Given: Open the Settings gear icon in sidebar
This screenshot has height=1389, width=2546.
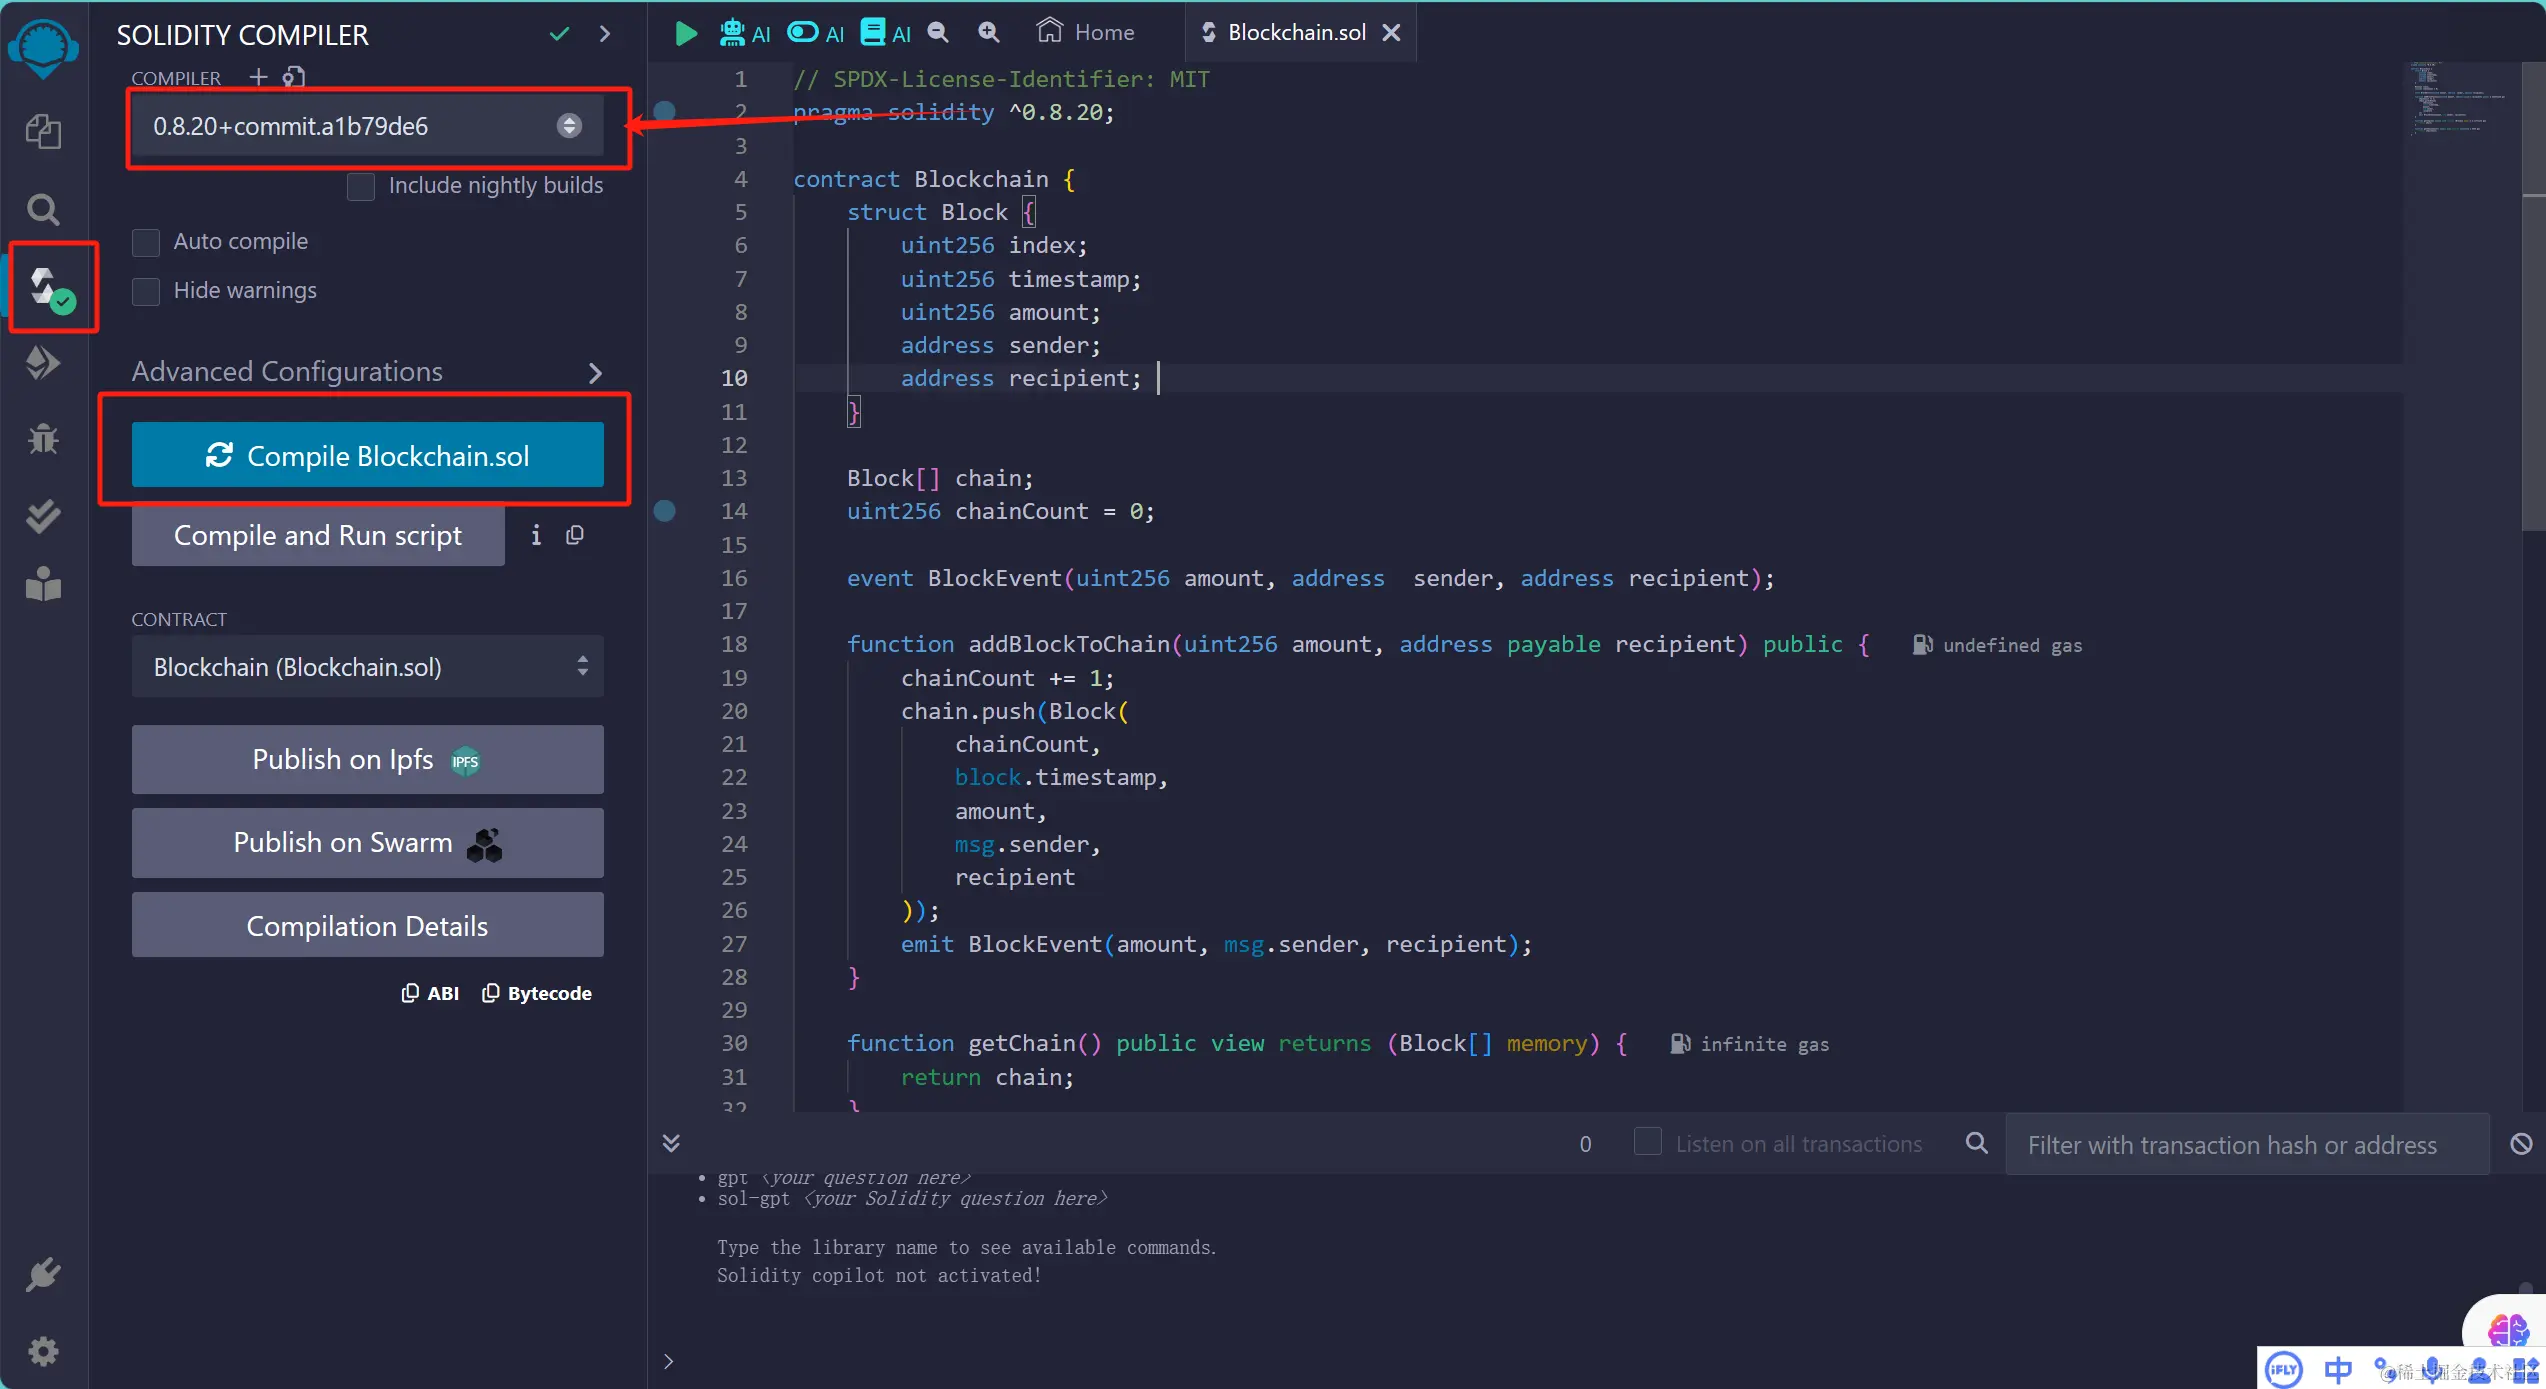Looking at the screenshot, I should pos(43,1352).
